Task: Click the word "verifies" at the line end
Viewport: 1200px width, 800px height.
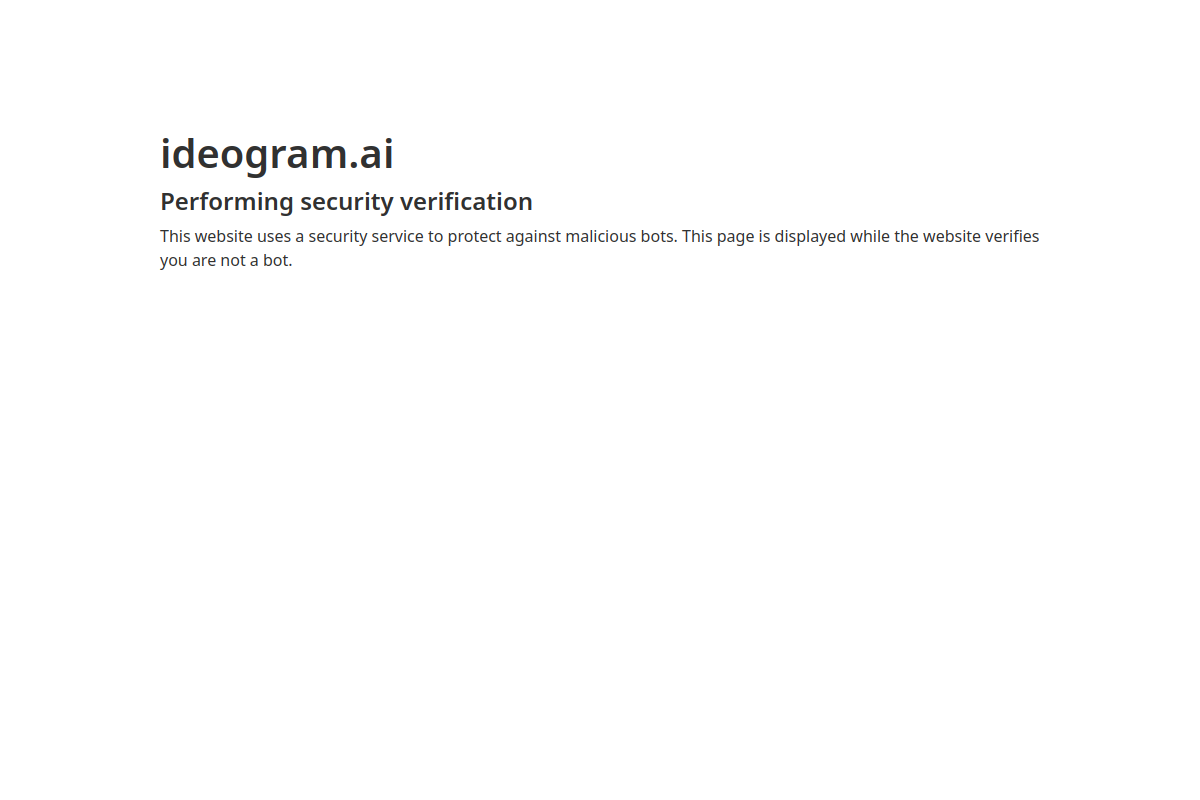Action: click(x=1012, y=237)
